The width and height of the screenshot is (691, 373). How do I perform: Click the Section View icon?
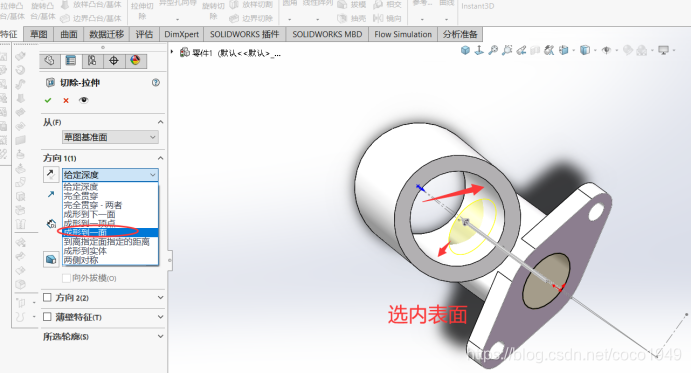[x=535, y=50]
